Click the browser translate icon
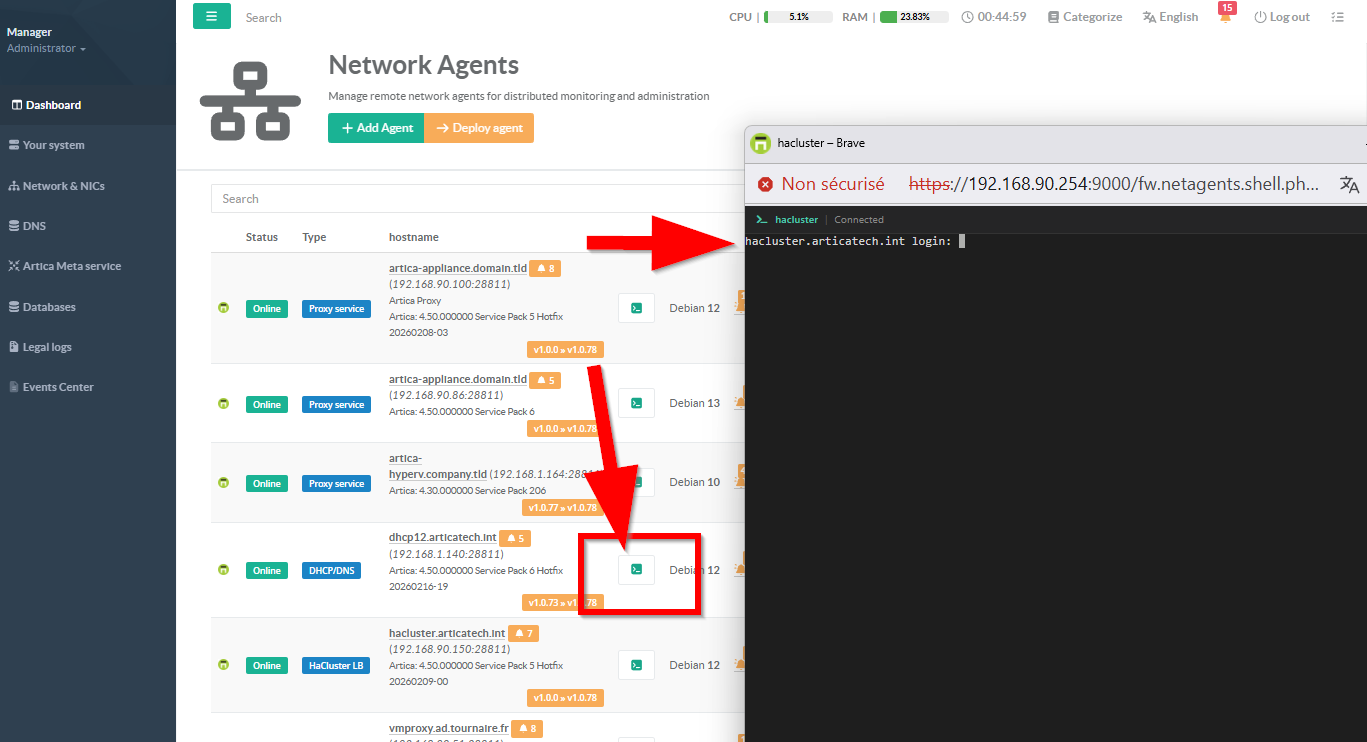This screenshot has height=742, width=1367. [x=1349, y=184]
